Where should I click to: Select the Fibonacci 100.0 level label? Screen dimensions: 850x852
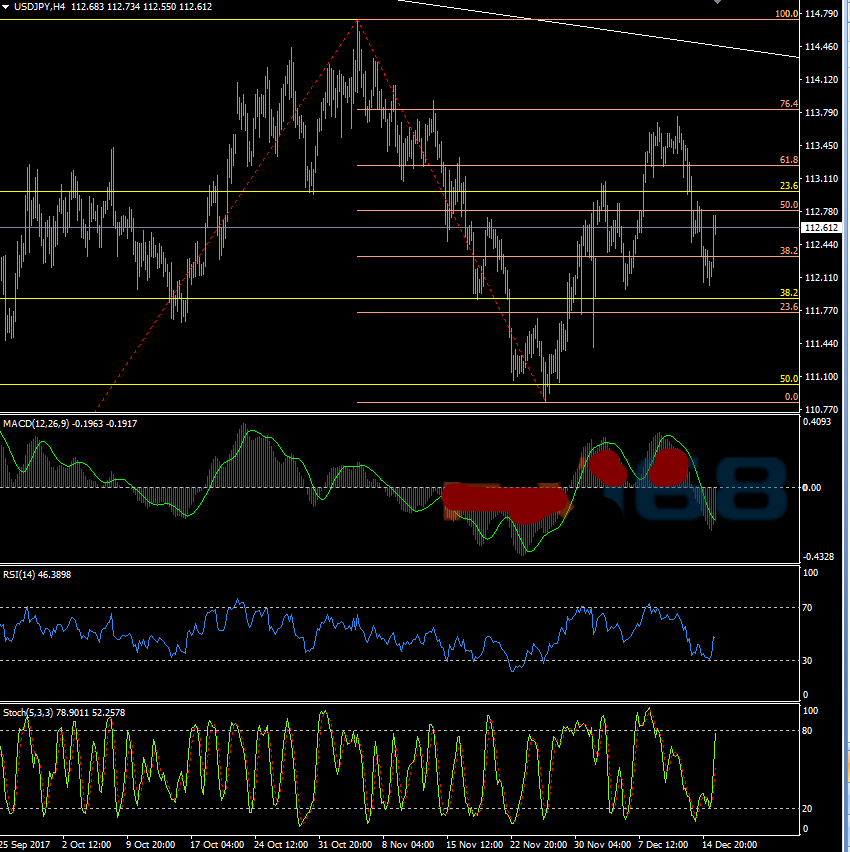pyautogui.click(x=787, y=14)
